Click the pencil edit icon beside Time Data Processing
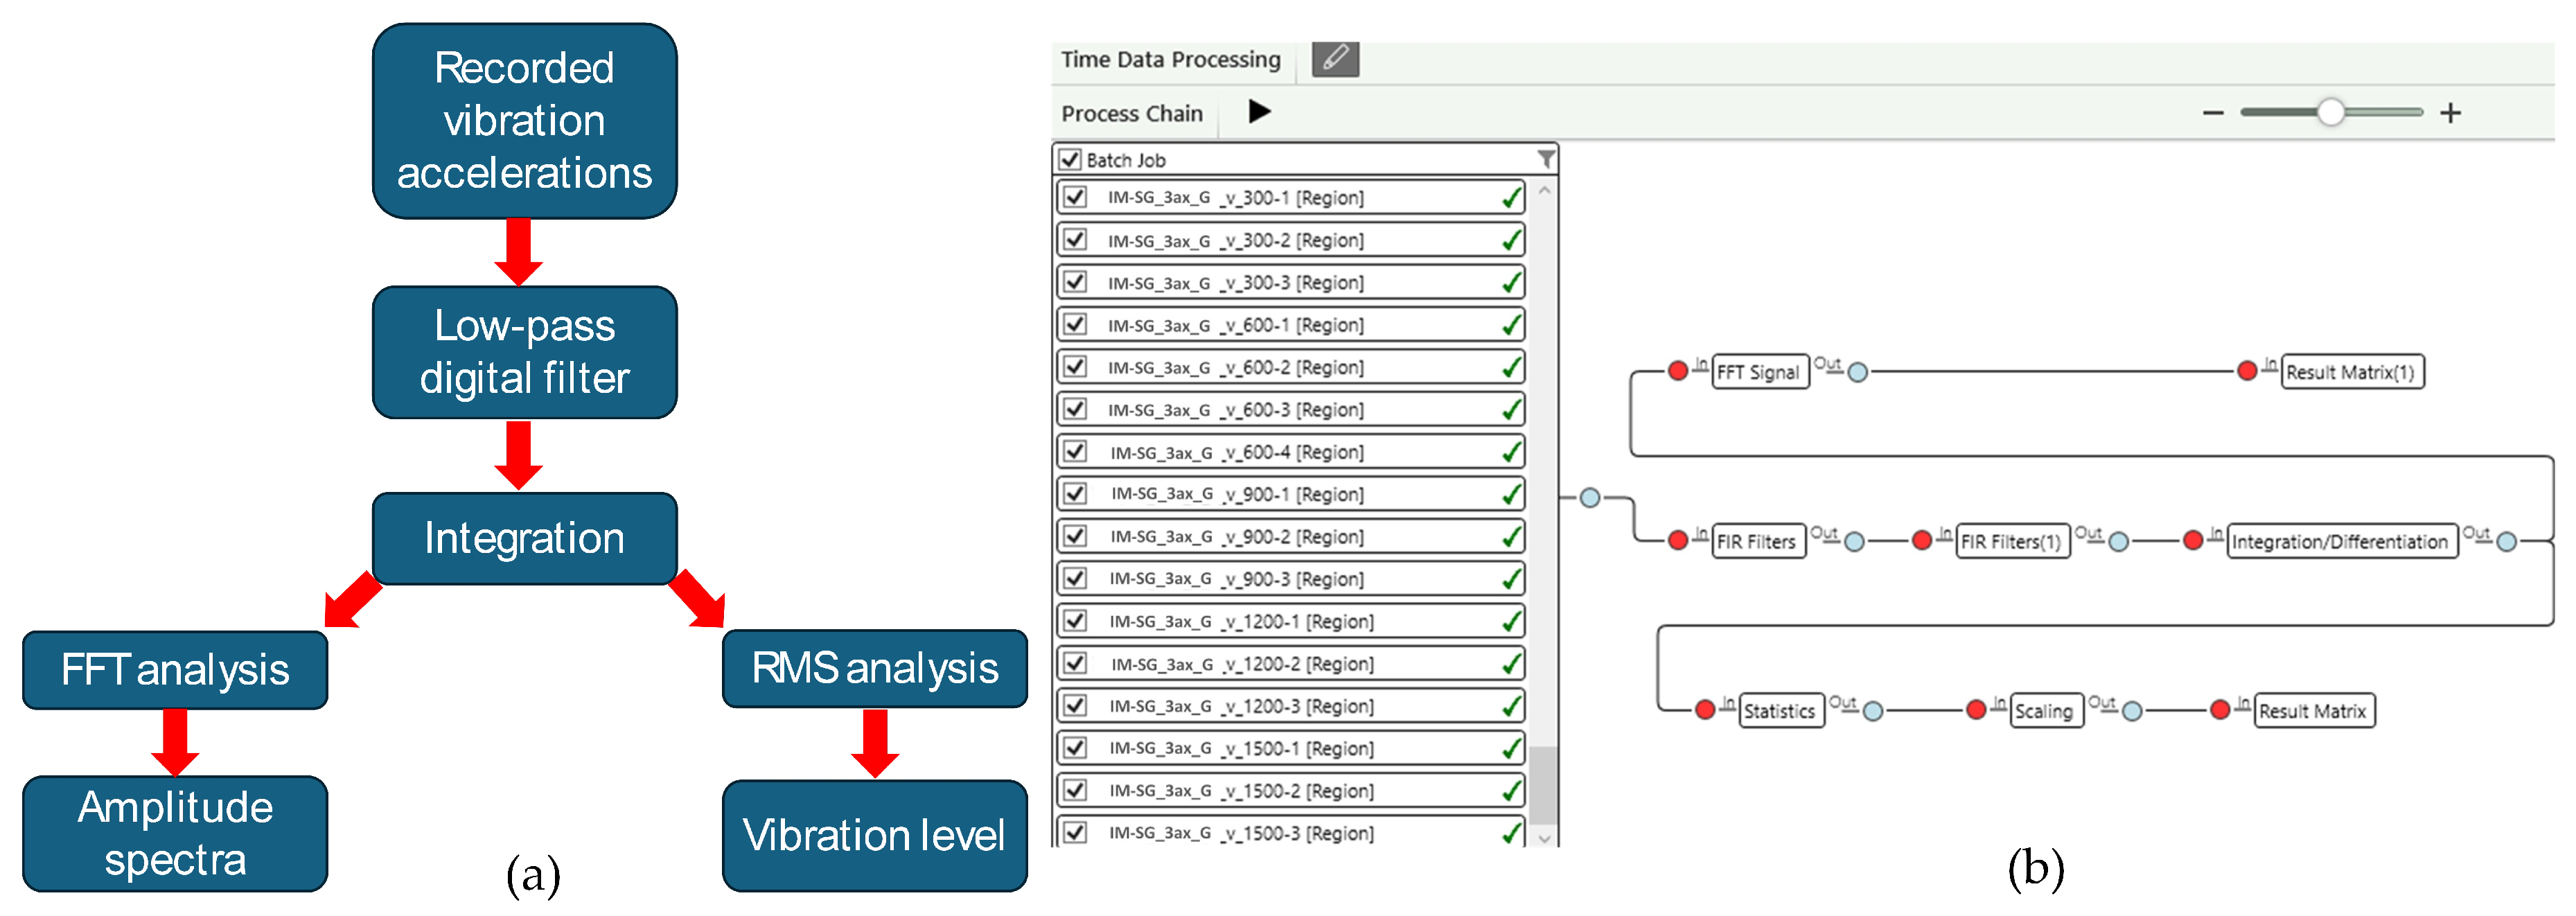 [x=1335, y=59]
